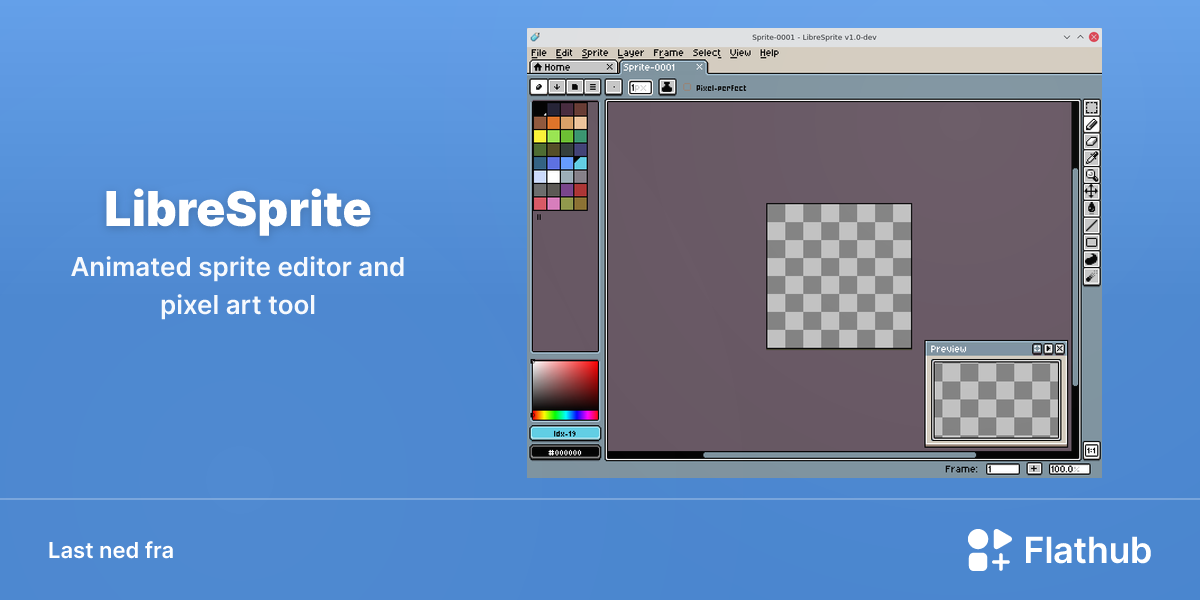The height and width of the screenshot is (600, 1200).
Task: Play animation in the Preview window
Action: click(1048, 348)
